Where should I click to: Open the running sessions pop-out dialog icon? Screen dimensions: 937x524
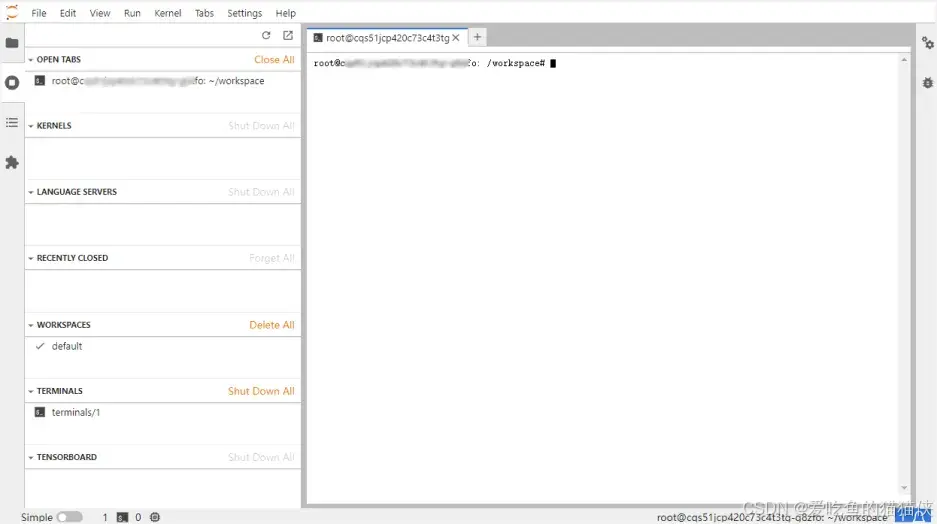coord(288,35)
